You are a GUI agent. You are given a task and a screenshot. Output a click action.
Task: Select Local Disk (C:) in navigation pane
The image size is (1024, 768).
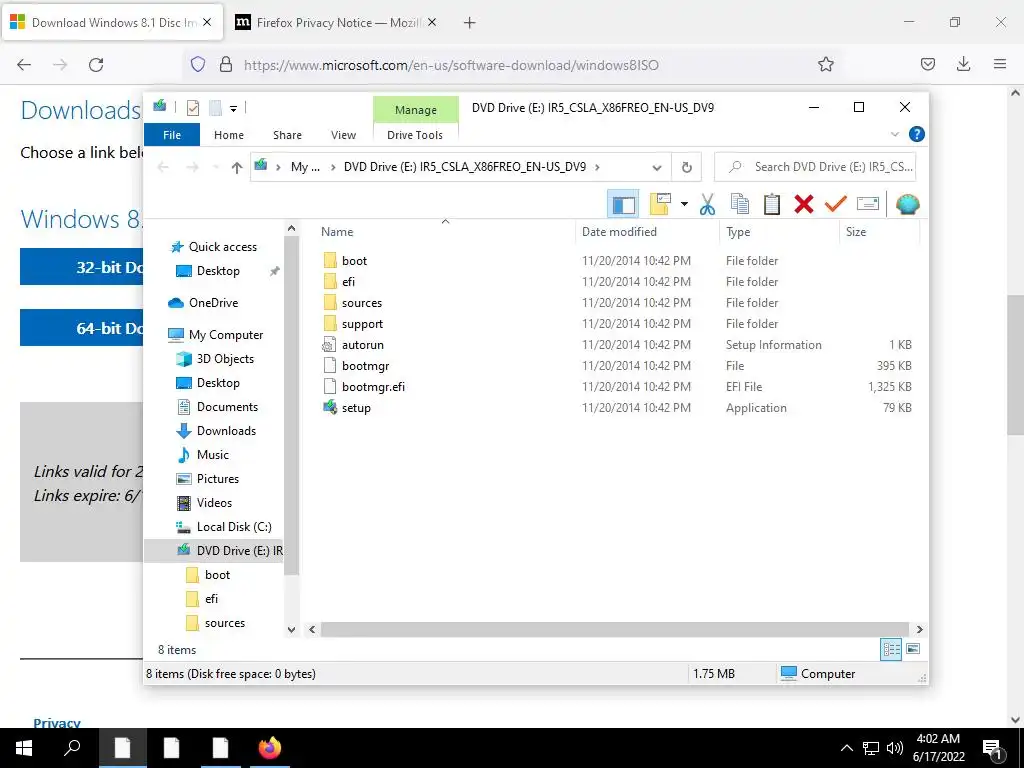click(x=234, y=527)
